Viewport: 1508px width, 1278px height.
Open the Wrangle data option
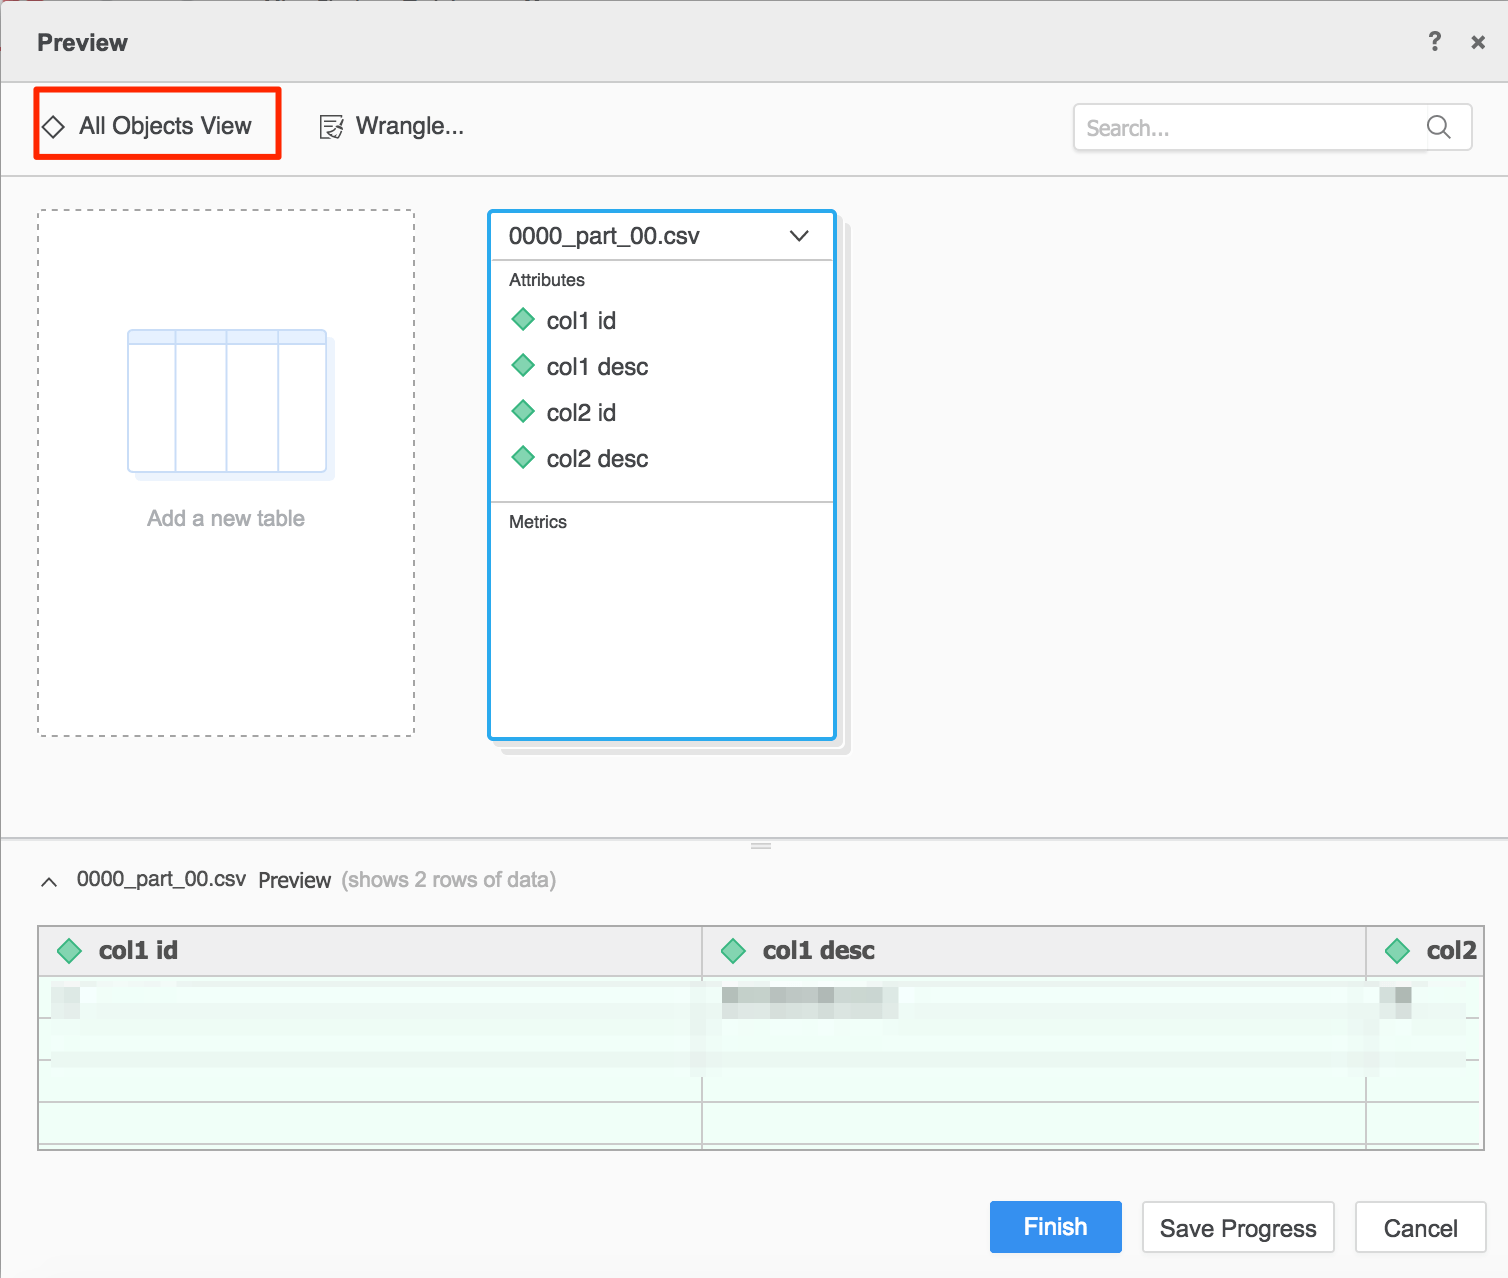(x=391, y=126)
